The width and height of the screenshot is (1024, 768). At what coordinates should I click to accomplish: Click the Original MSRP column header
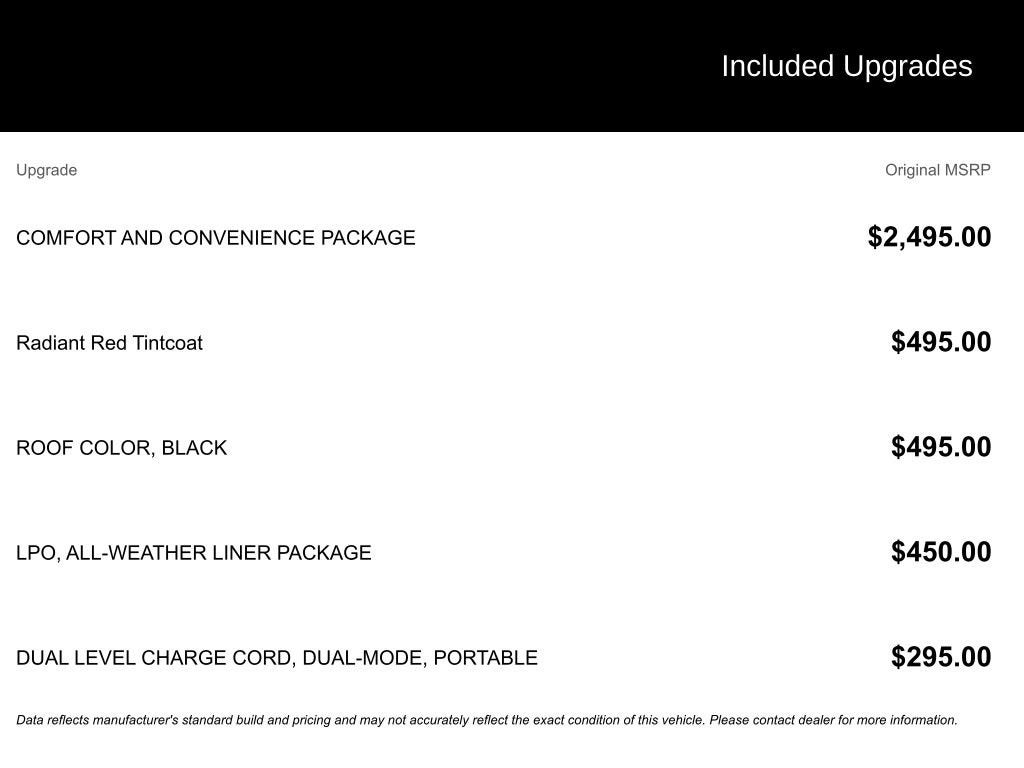[937, 170]
